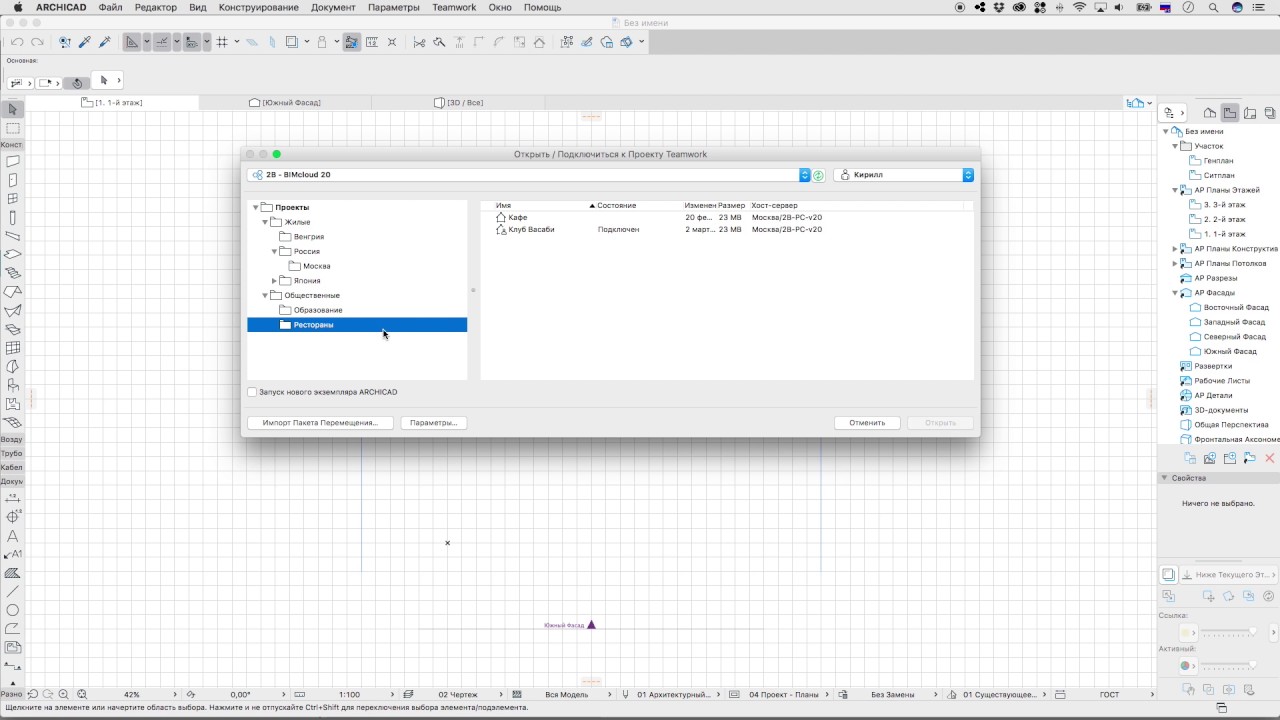Select the Label tool in the toolbox
This screenshot has height=720, width=1280.
point(13,554)
